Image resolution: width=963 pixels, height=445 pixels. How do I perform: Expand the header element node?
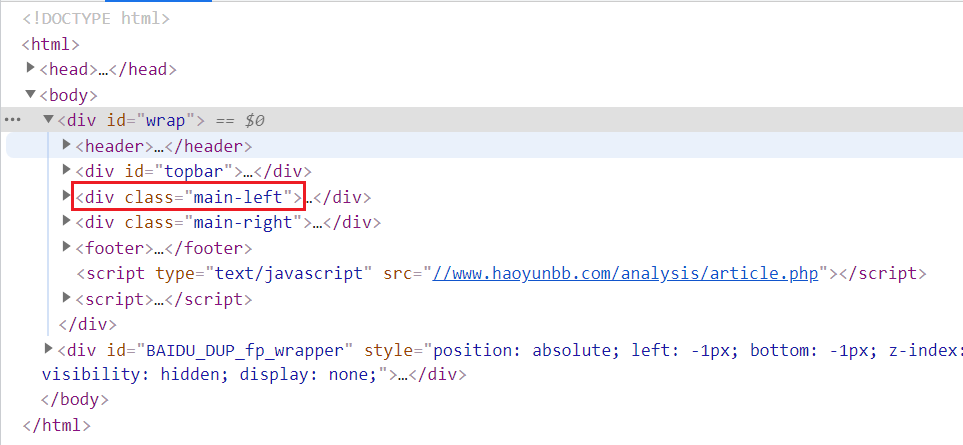coord(67,145)
